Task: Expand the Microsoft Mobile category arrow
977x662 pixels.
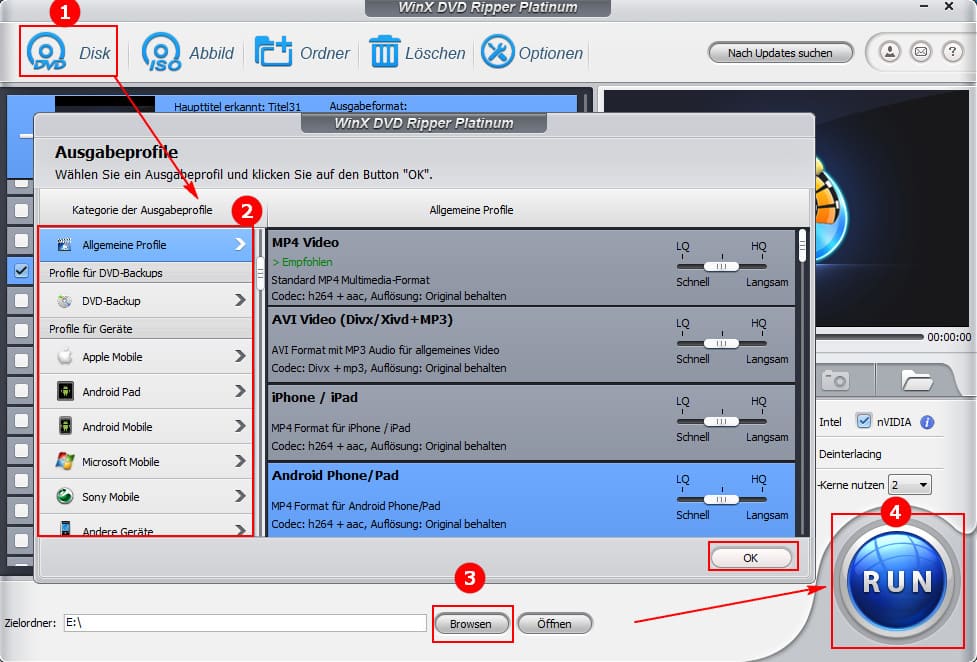Action: 241,461
